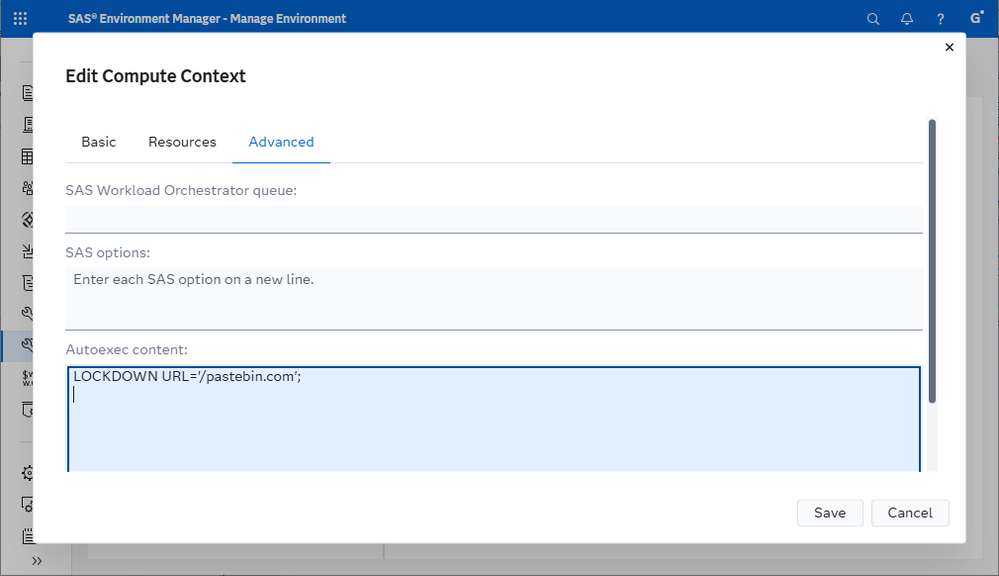Click the dialog's vertical scrollbar
The height and width of the screenshot is (576, 999).
932,261
